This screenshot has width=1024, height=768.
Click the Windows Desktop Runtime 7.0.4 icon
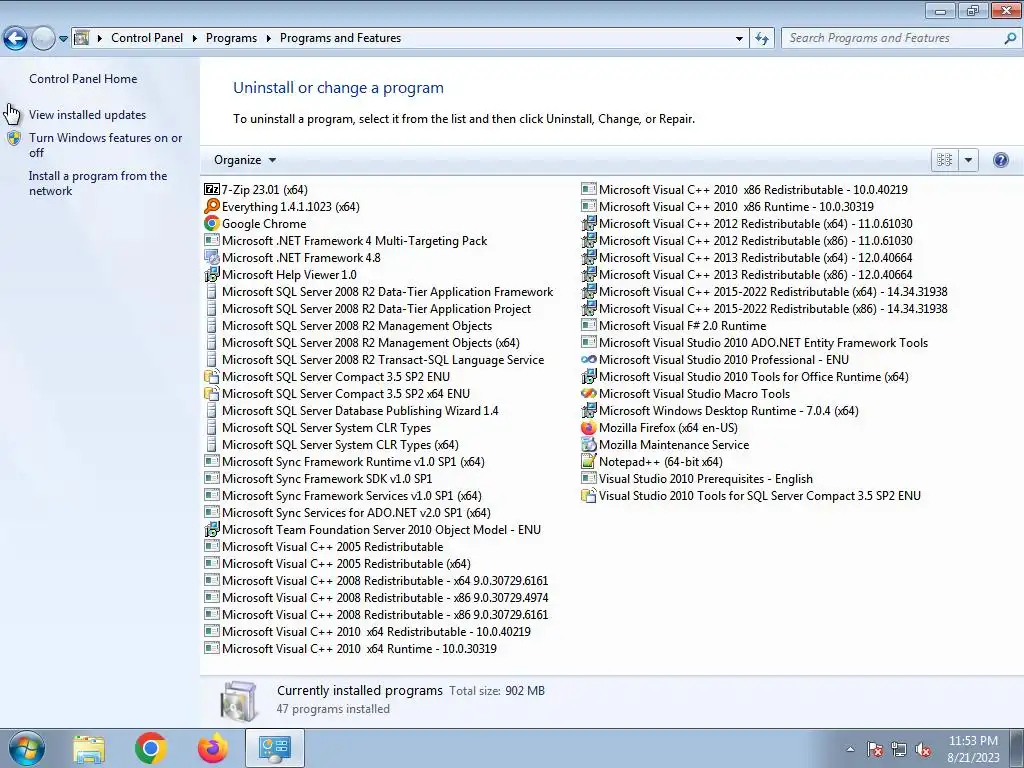click(588, 411)
